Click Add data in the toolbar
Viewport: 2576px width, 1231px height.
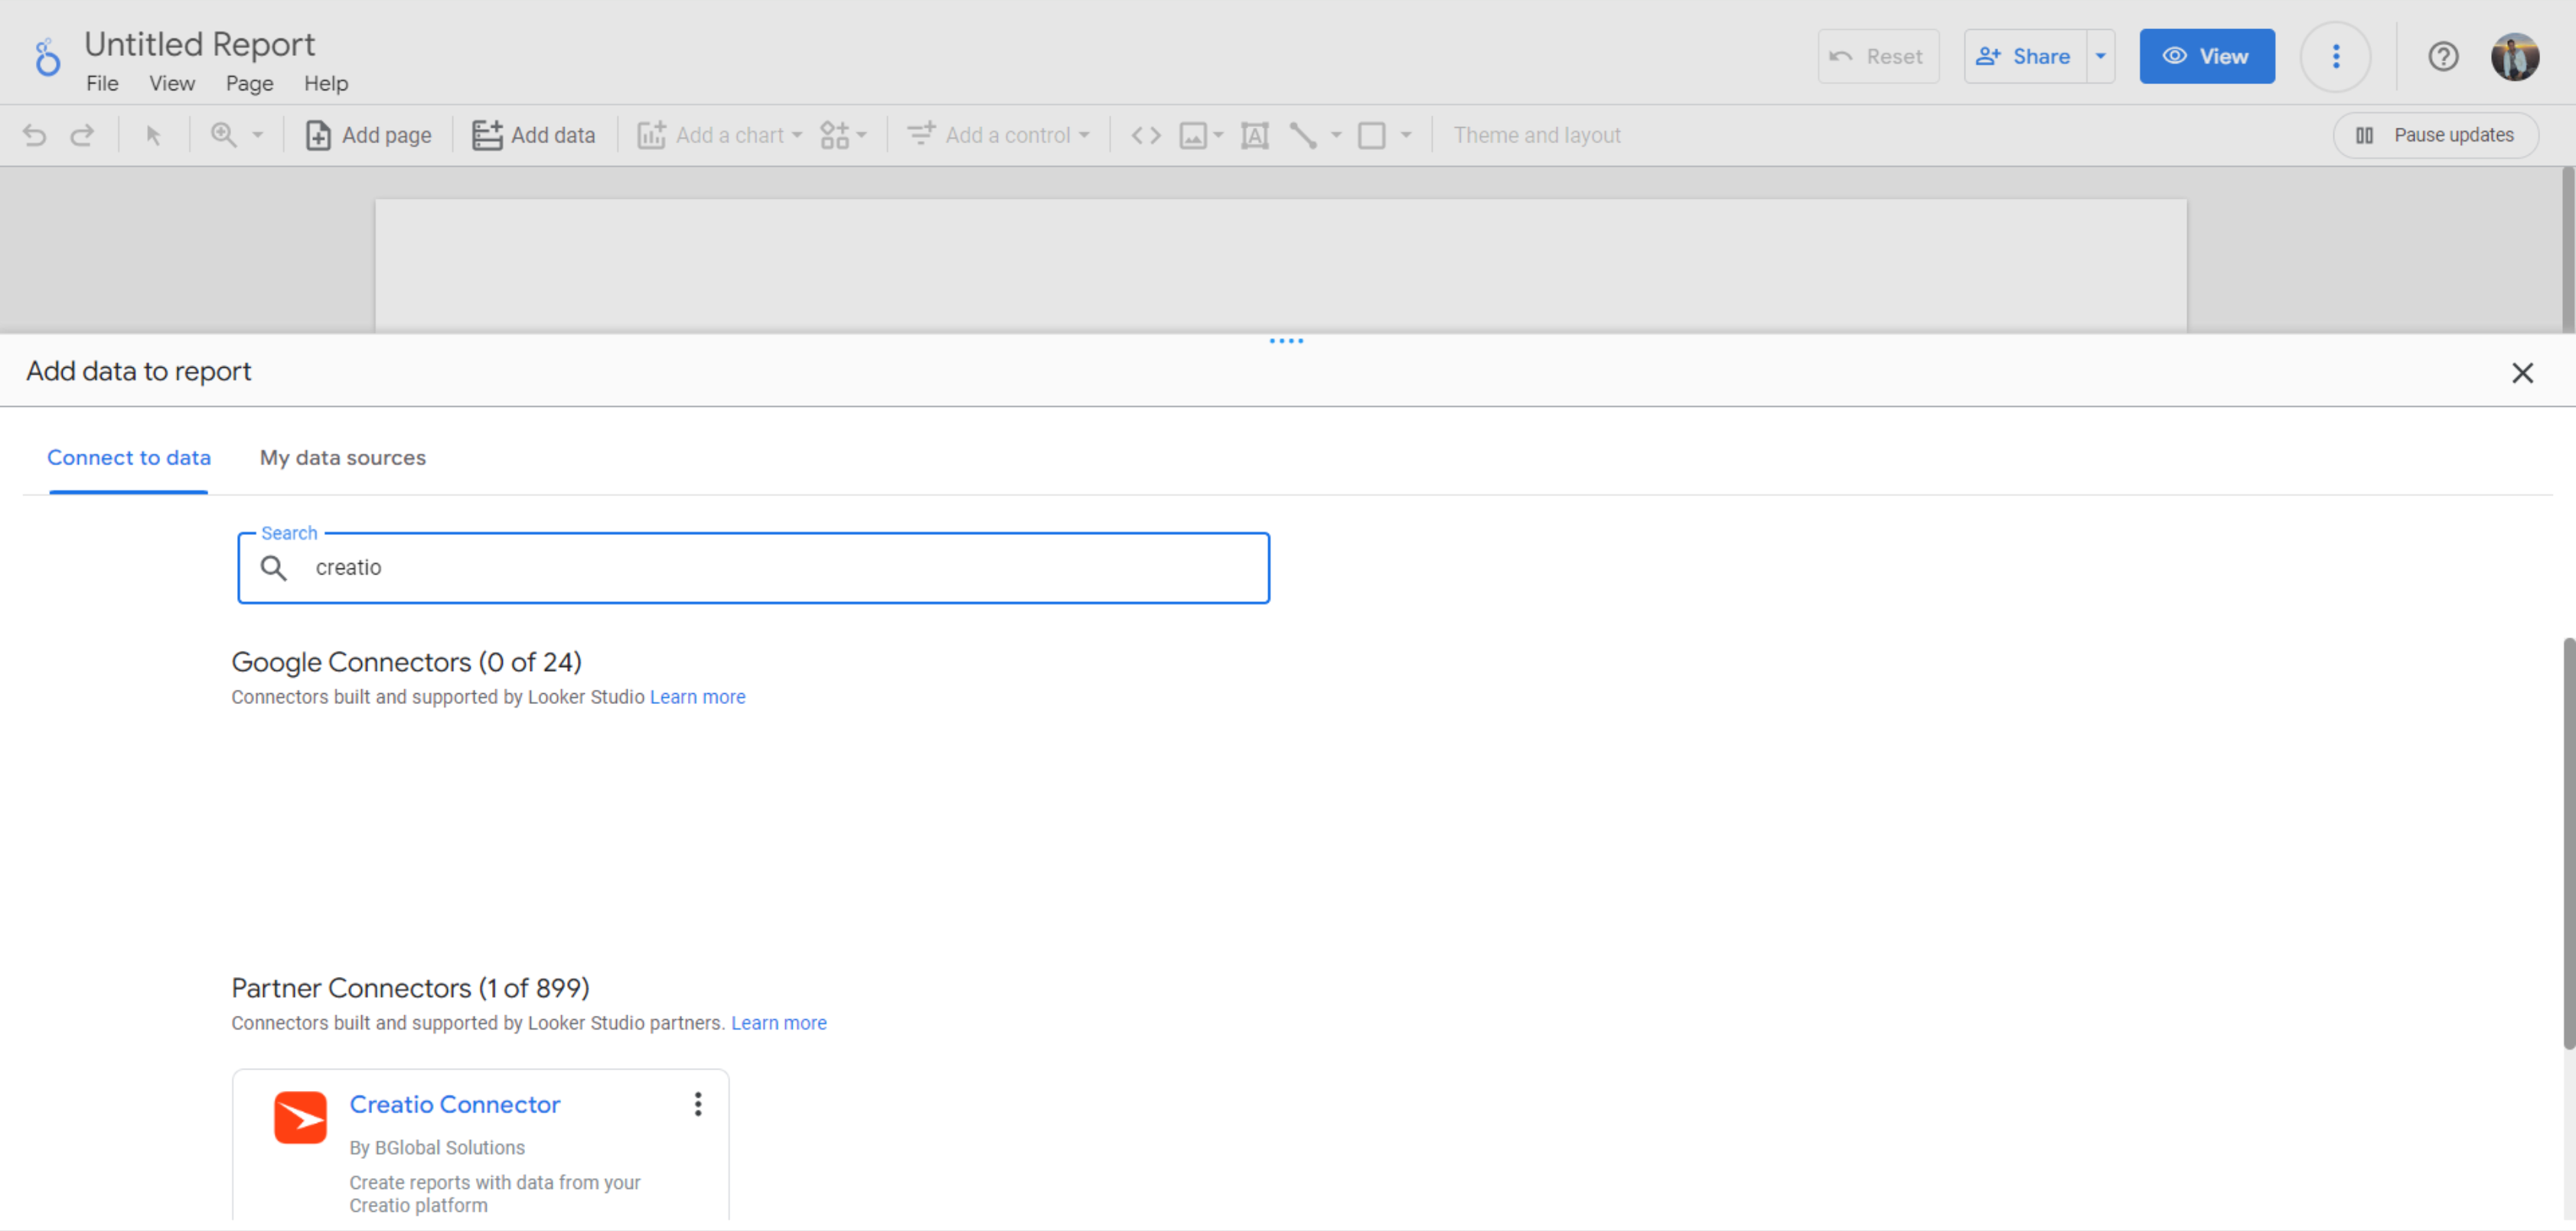click(x=533, y=135)
